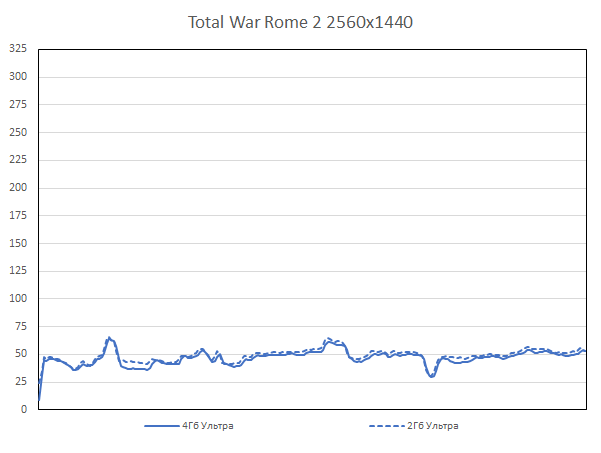Click the 250 y-axis label
This screenshot has height=453, width=601.
(17, 132)
